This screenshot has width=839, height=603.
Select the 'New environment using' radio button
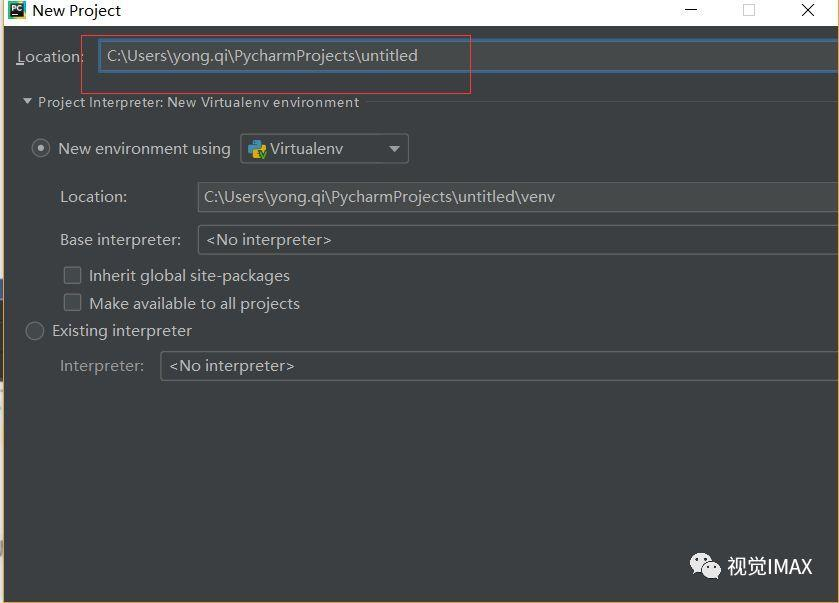coord(41,148)
